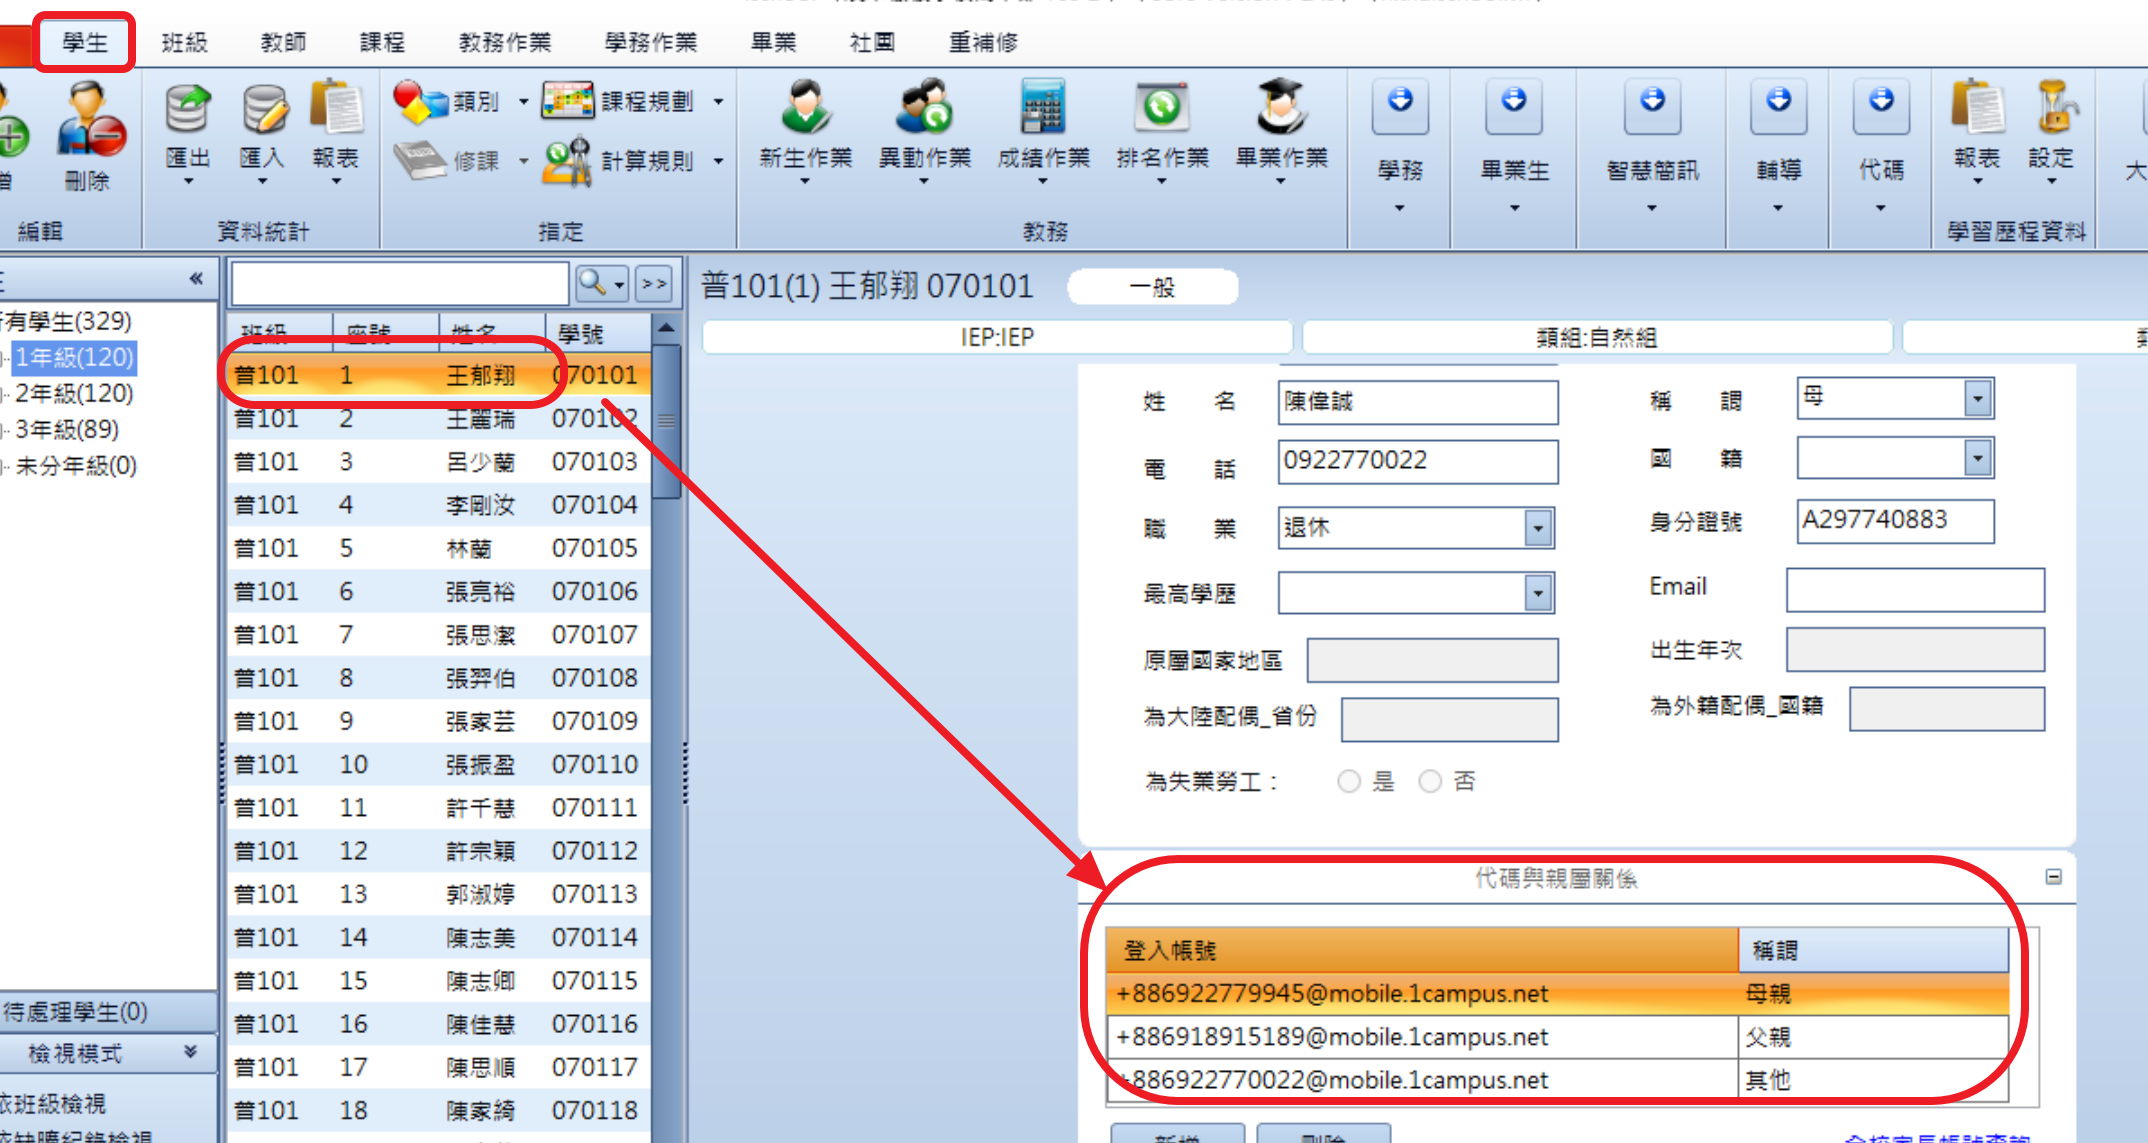Switch to the 社團 tab

872,42
